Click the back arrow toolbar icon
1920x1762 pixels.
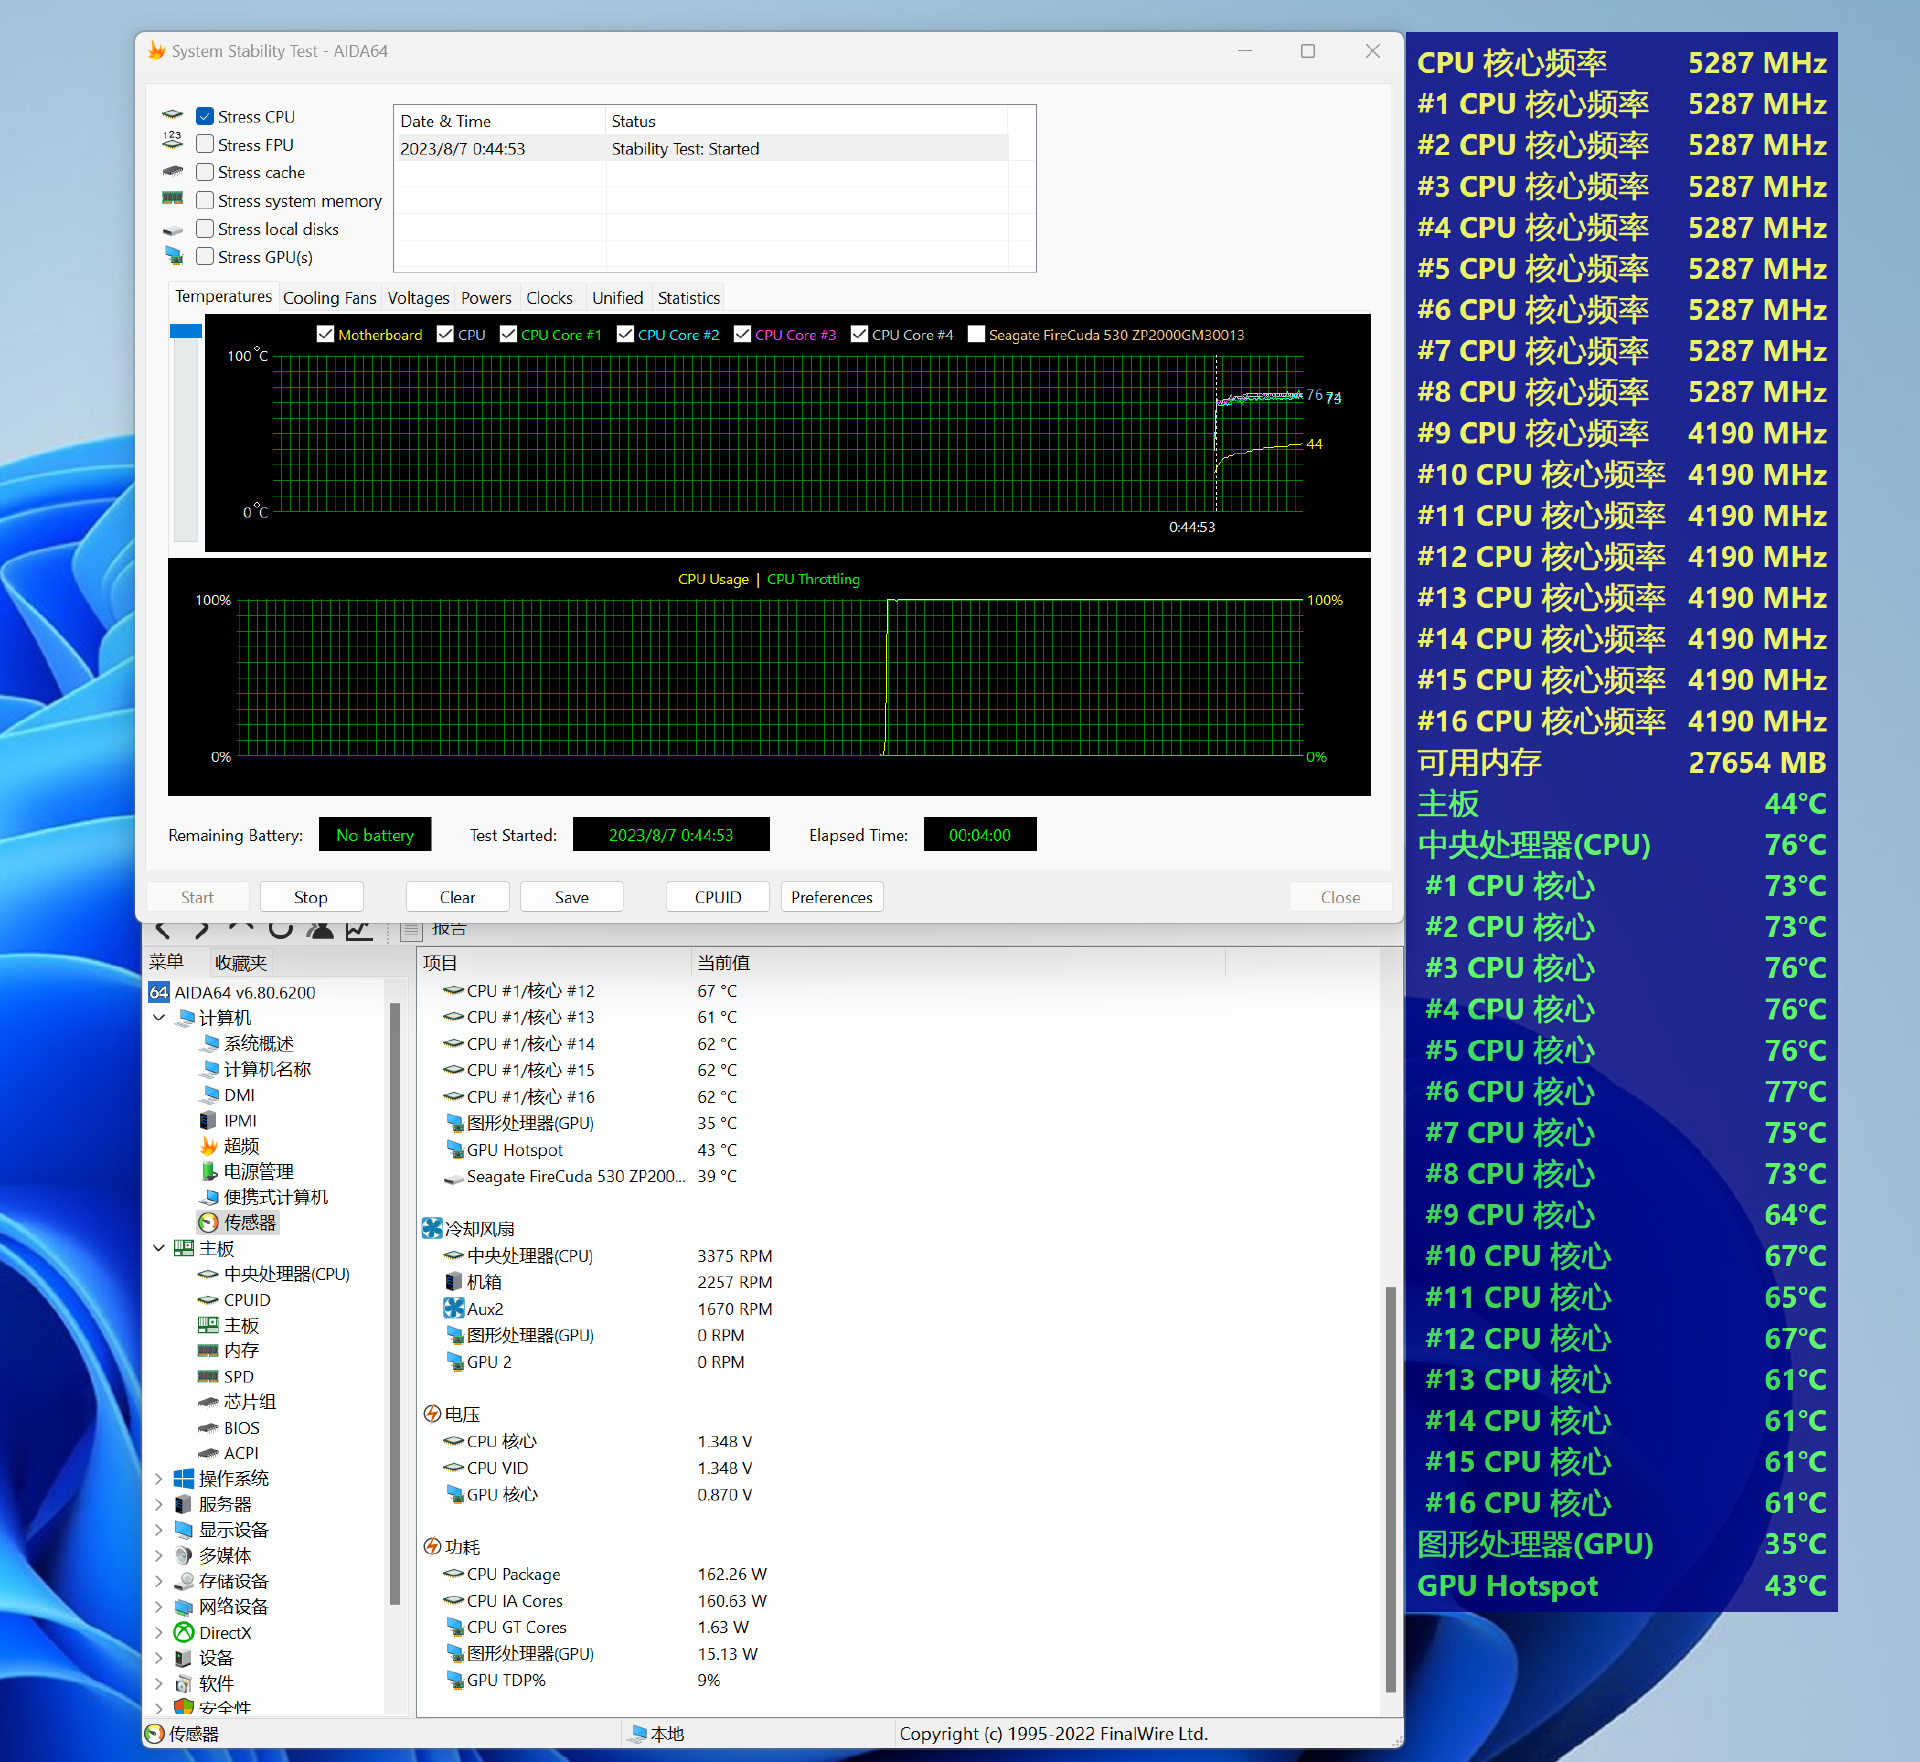point(163,931)
